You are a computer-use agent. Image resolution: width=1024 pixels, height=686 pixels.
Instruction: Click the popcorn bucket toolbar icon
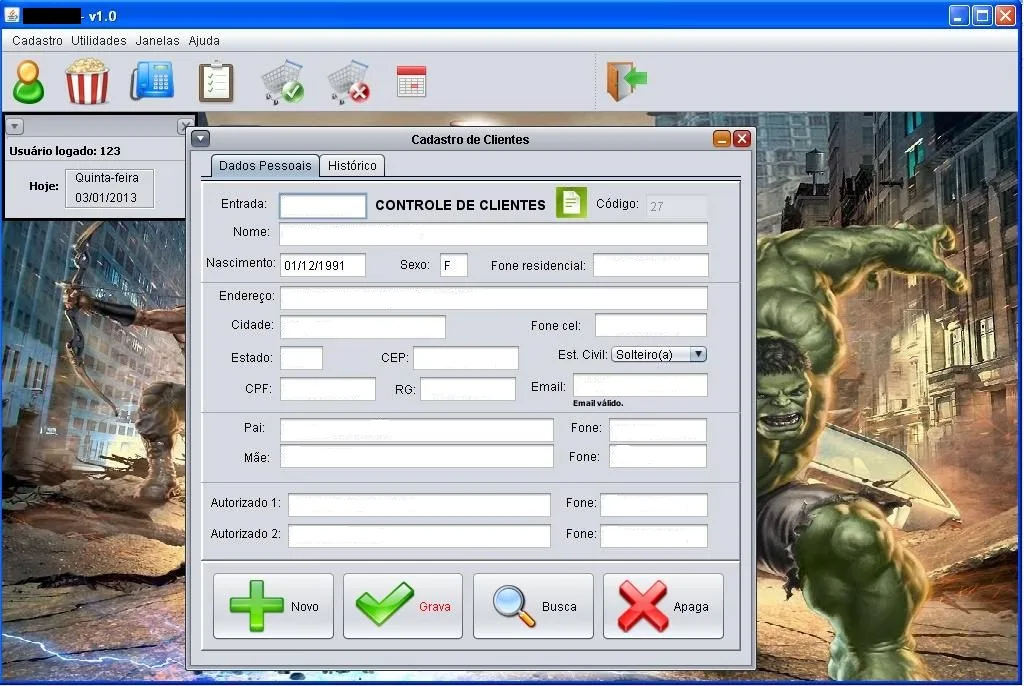(87, 82)
